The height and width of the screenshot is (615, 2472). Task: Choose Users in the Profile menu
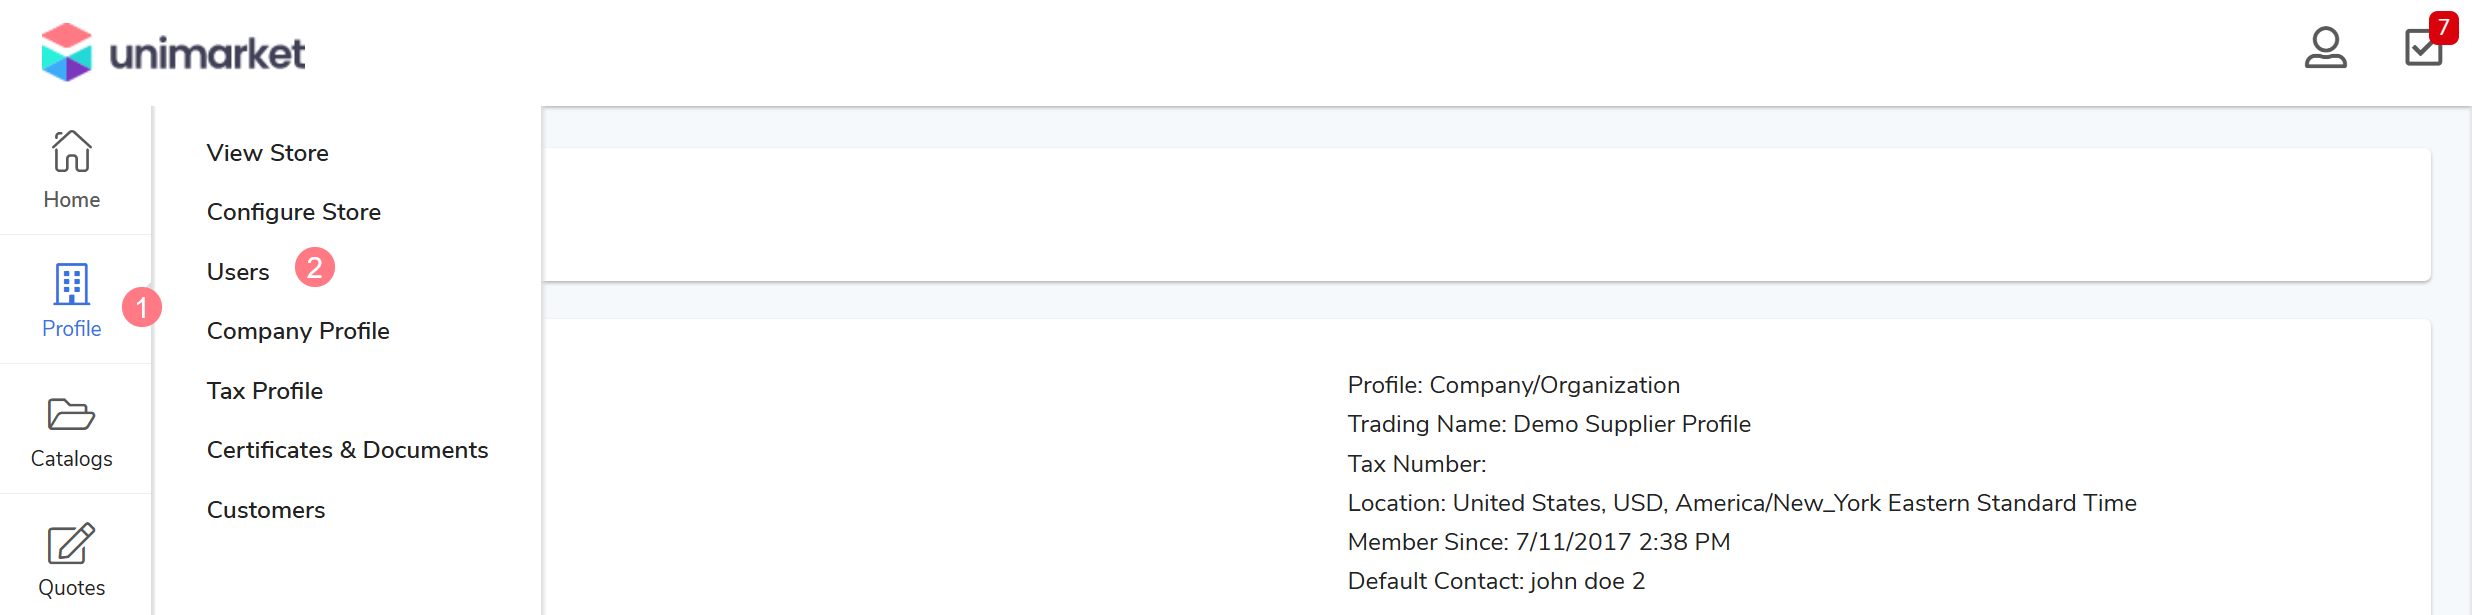238,272
